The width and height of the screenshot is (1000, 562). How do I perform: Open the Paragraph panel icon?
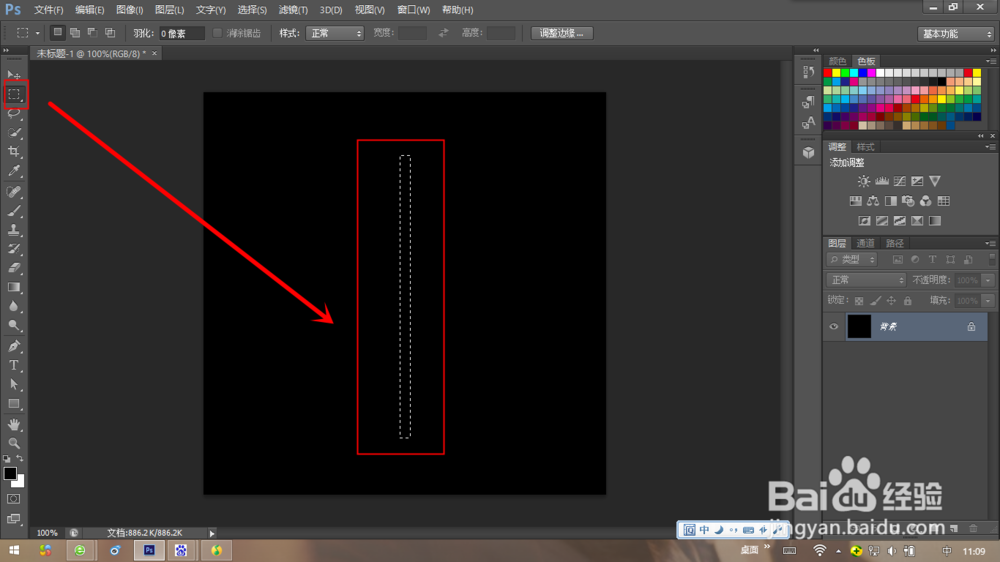[809, 101]
